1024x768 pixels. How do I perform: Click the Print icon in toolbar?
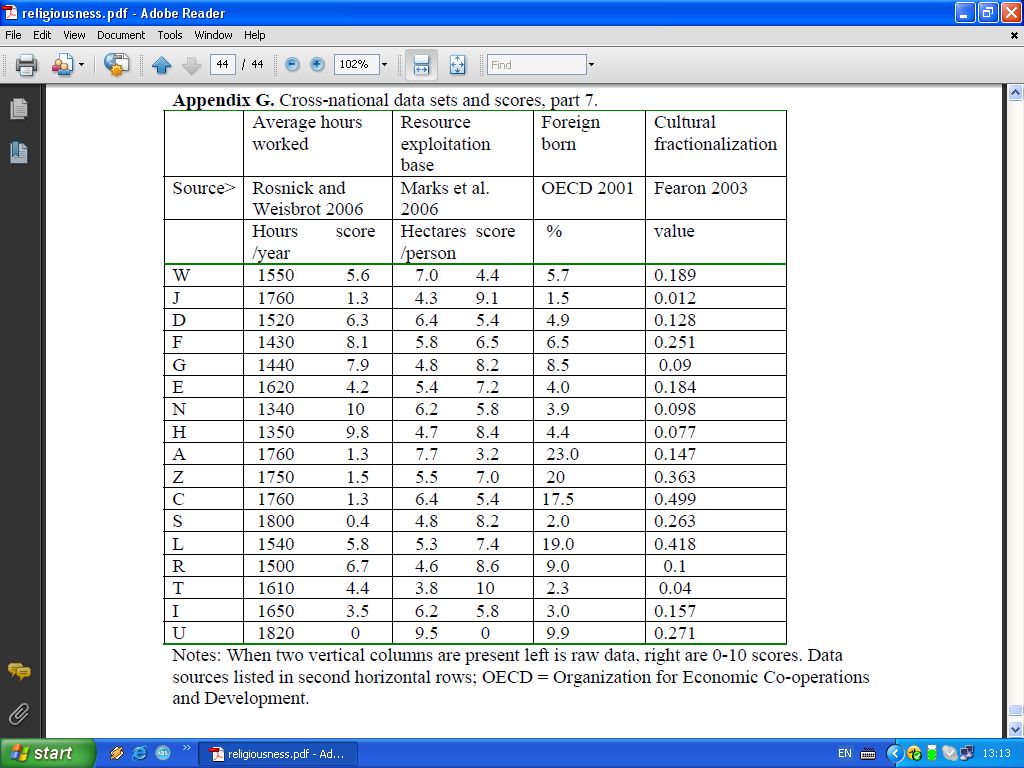pos(26,65)
